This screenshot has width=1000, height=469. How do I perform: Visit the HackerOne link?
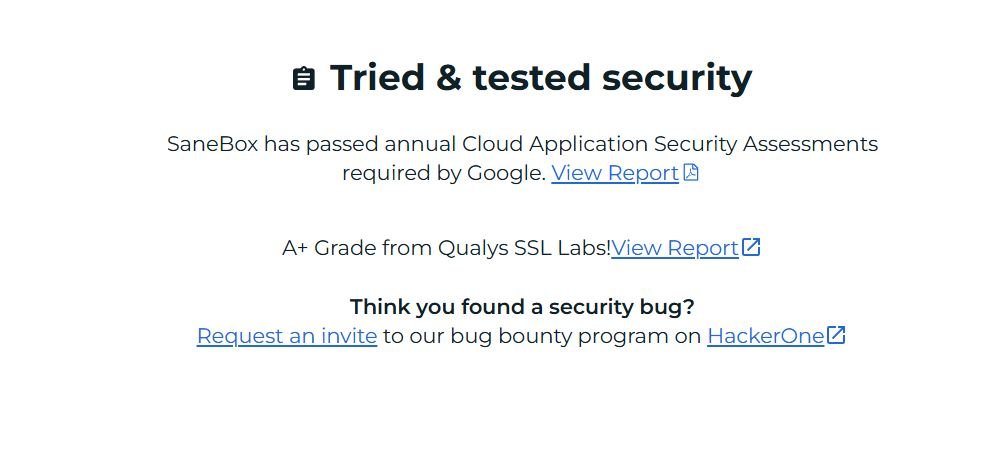[765, 336]
